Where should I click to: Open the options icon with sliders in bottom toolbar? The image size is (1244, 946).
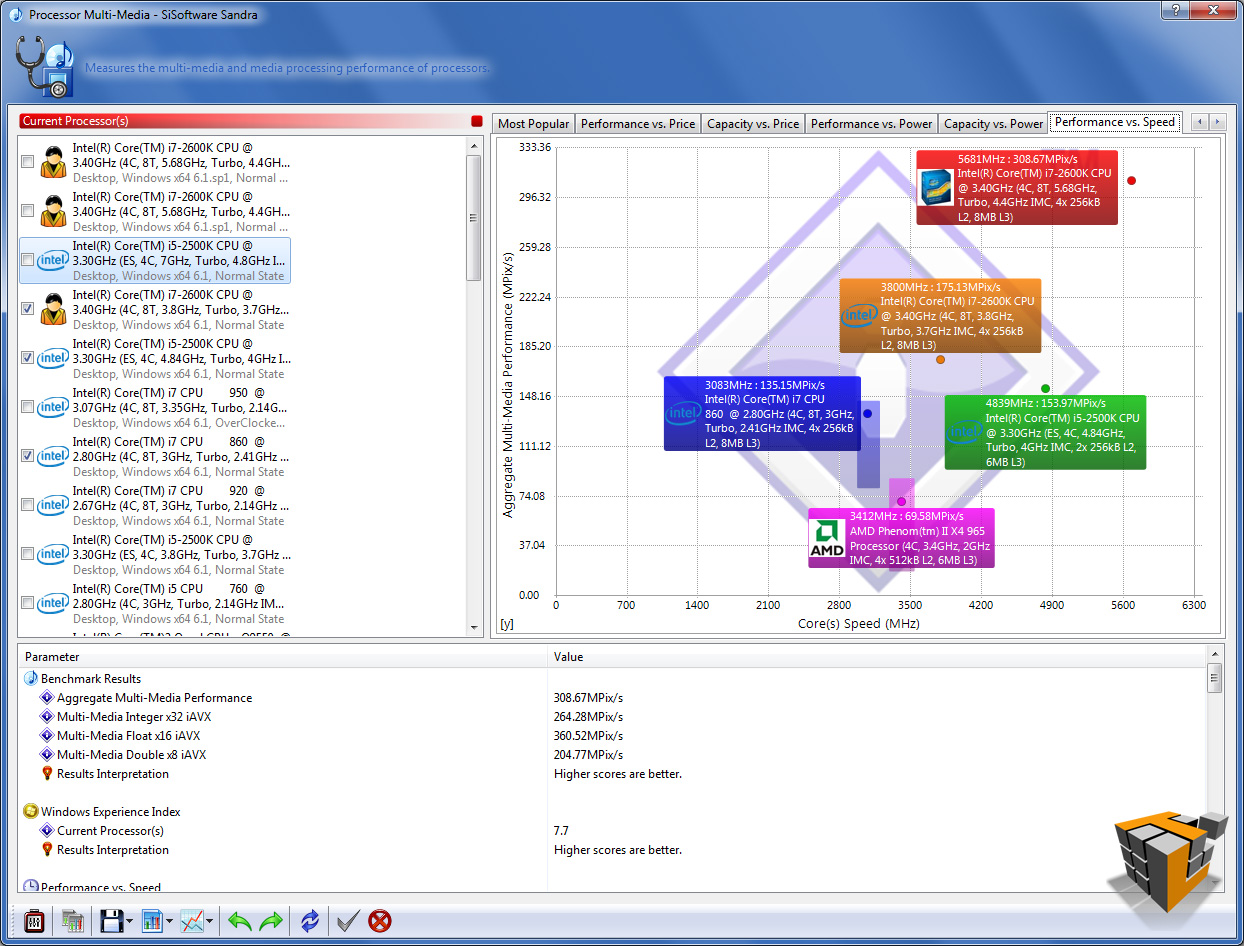tap(33, 921)
